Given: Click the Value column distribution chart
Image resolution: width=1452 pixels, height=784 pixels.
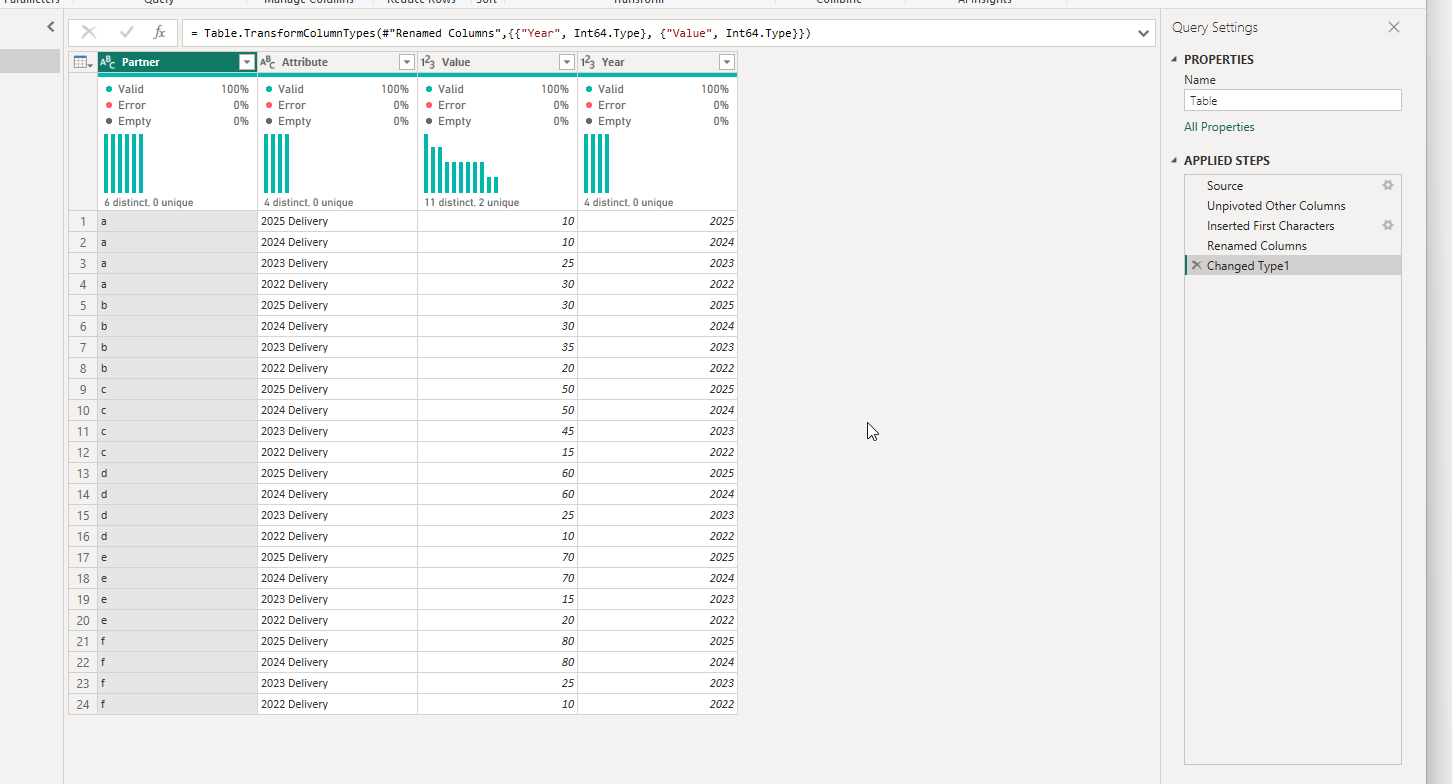Looking at the screenshot, I should [461, 163].
